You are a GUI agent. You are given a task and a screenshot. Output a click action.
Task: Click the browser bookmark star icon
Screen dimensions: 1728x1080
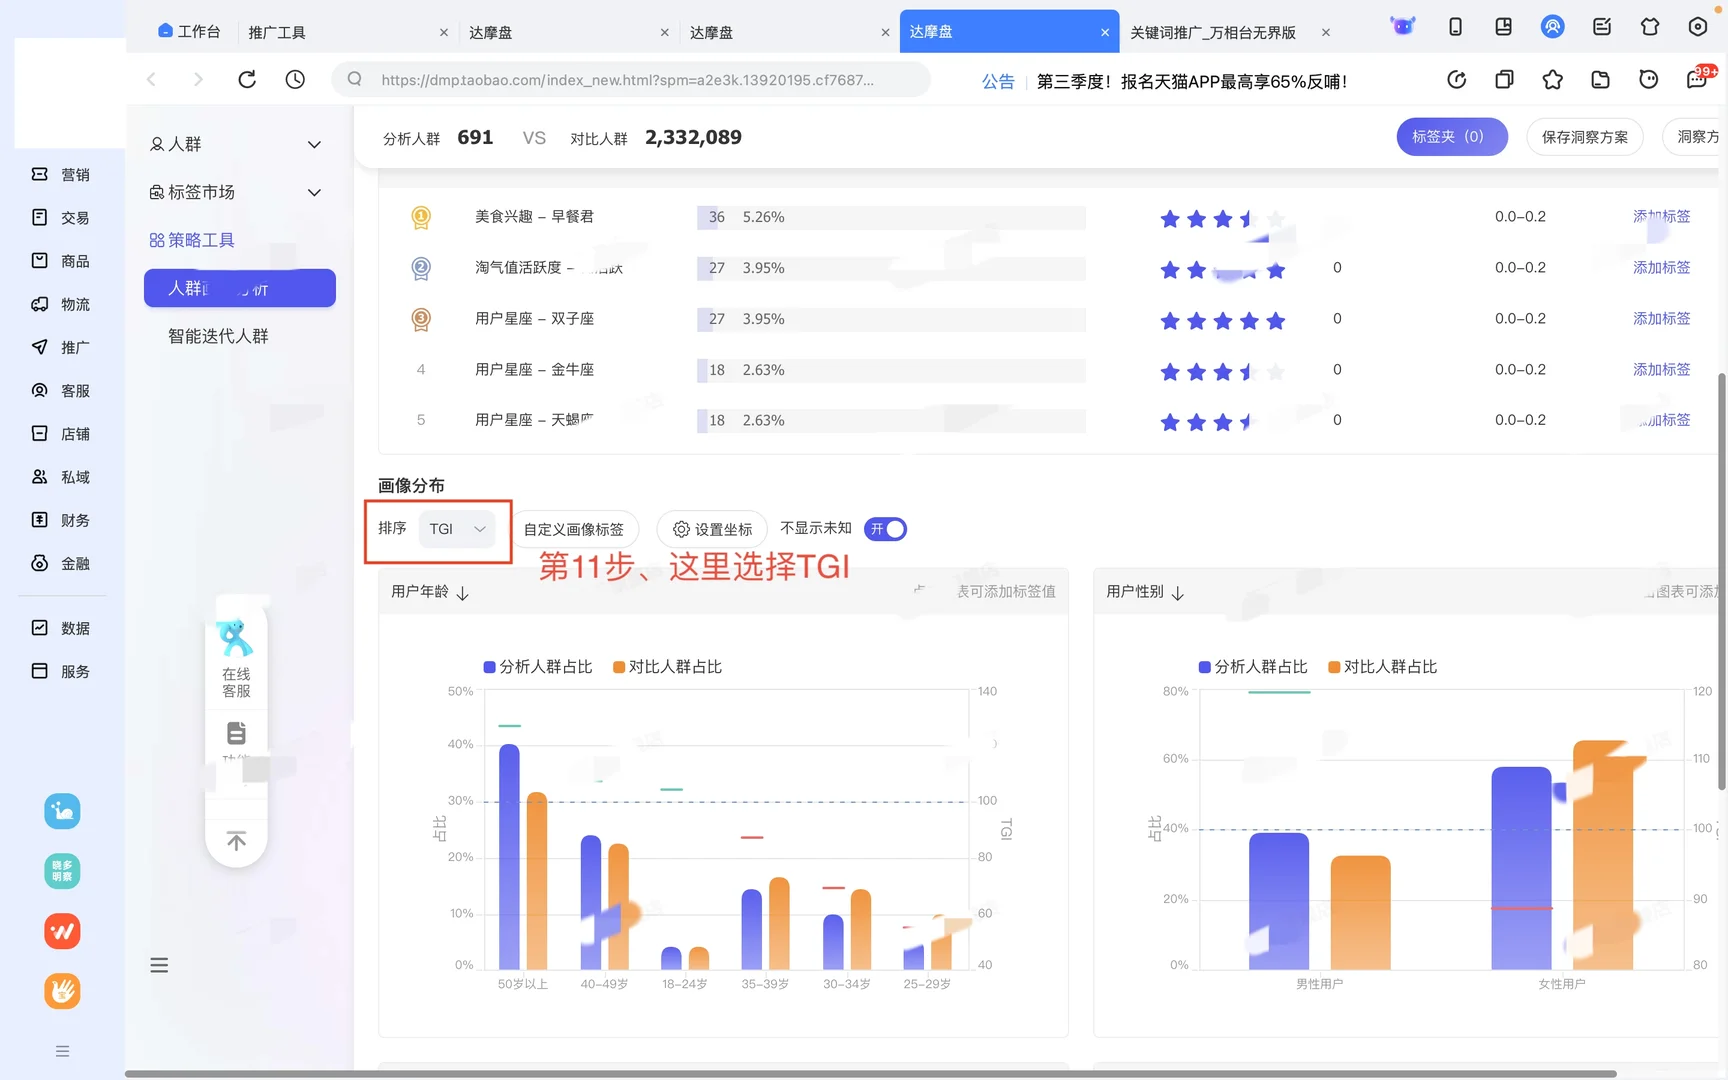click(x=1552, y=79)
